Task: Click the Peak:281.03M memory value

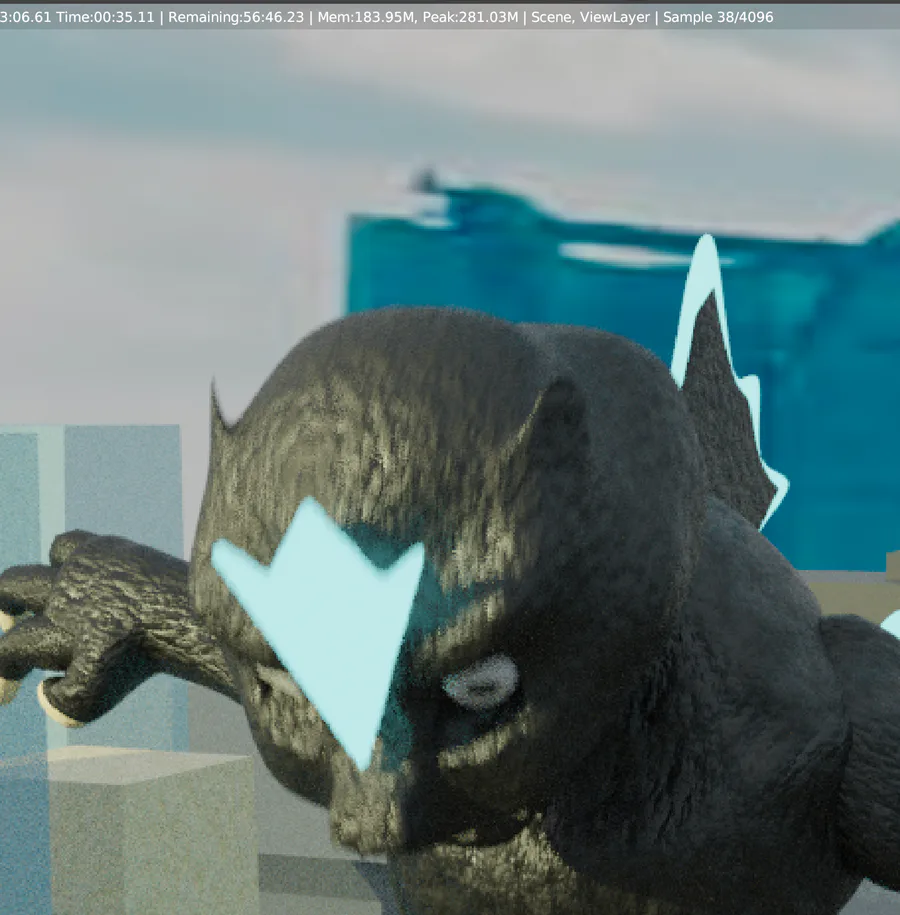Action: coord(470,18)
